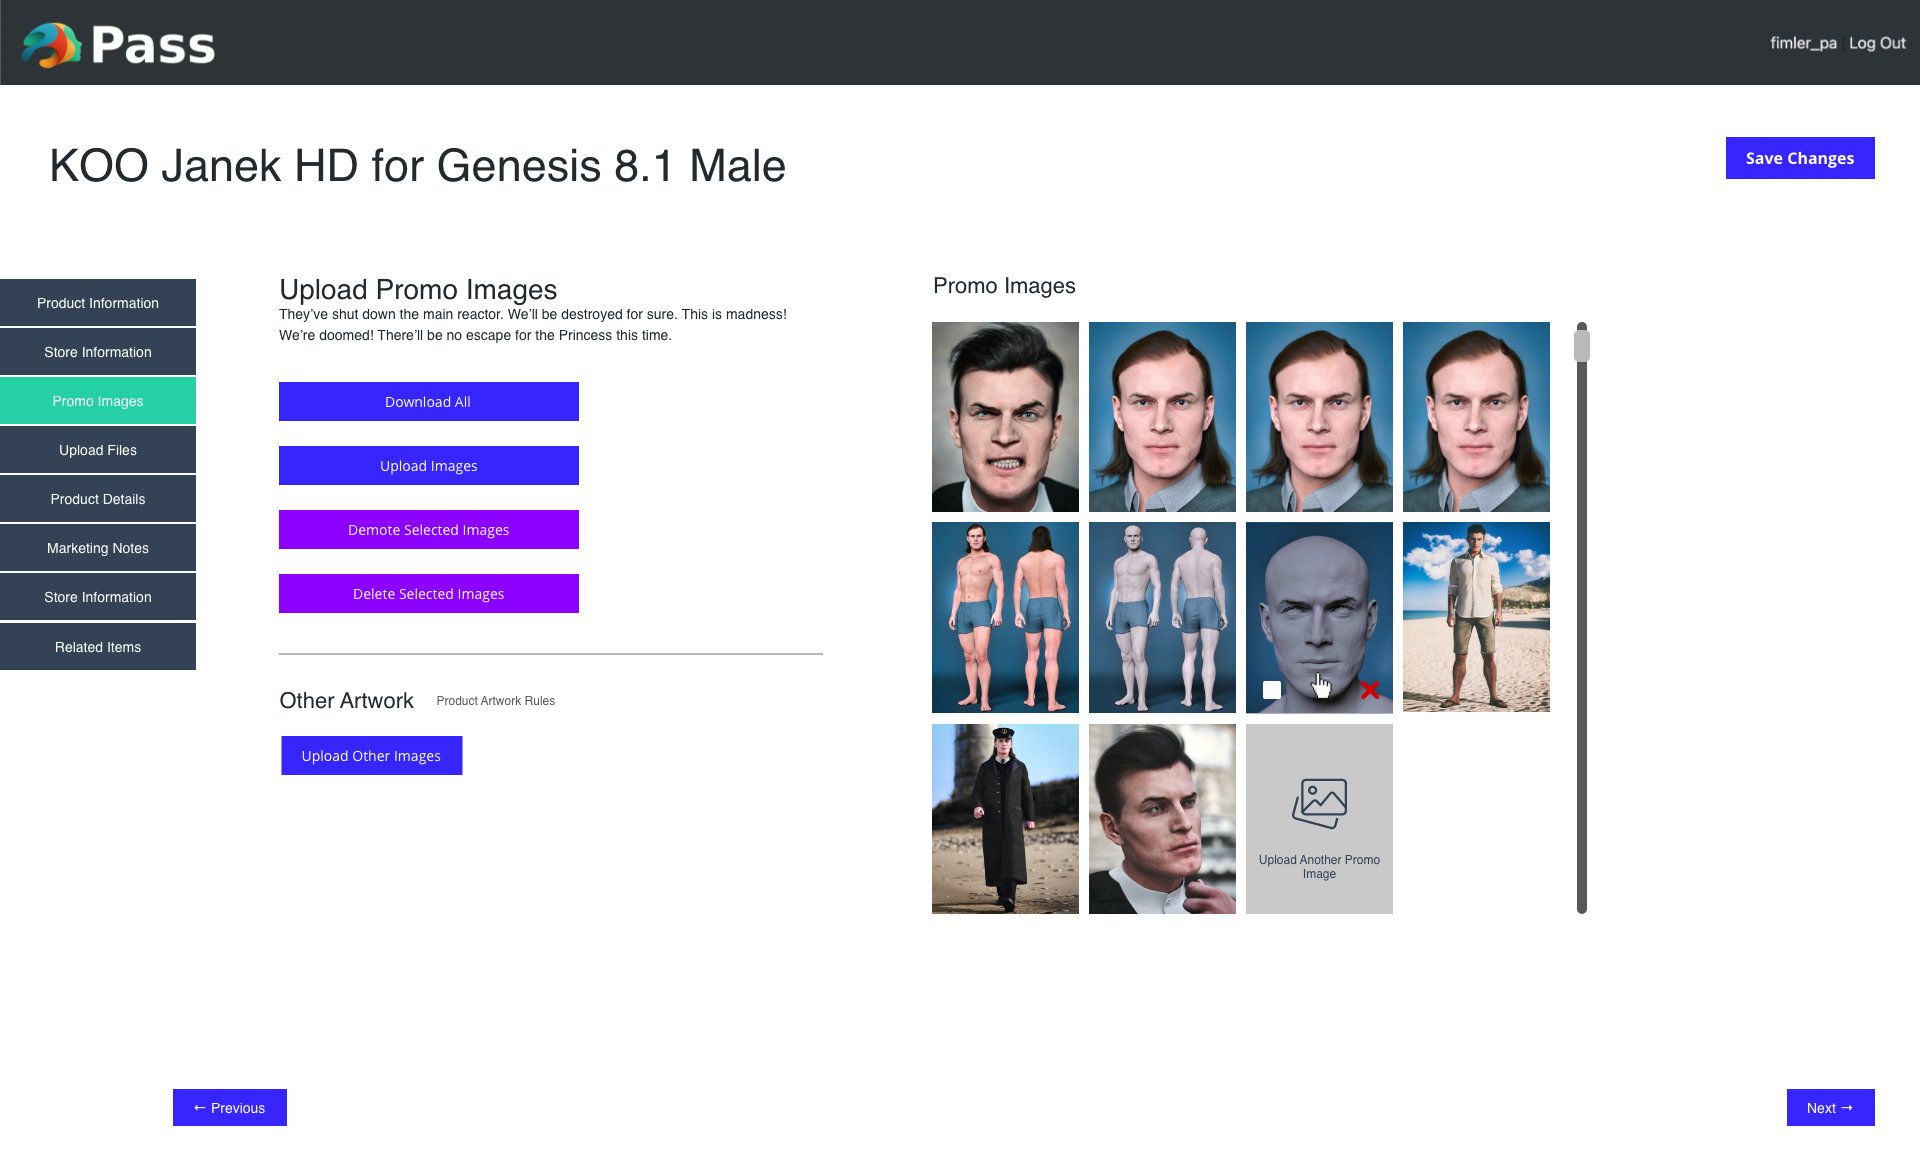Click the product title KOO Janek HD
Image resolution: width=1920 pixels, height=1159 pixels.
pos(418,166)
